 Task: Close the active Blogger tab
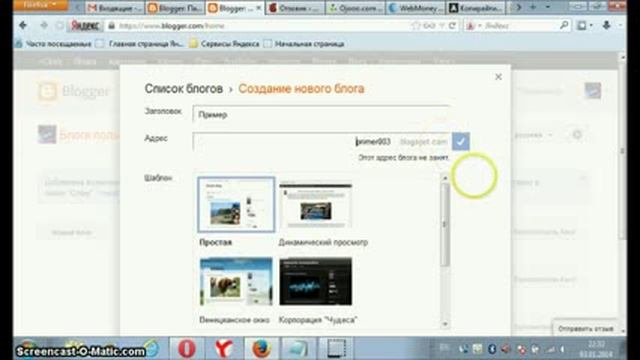point(258,8)
